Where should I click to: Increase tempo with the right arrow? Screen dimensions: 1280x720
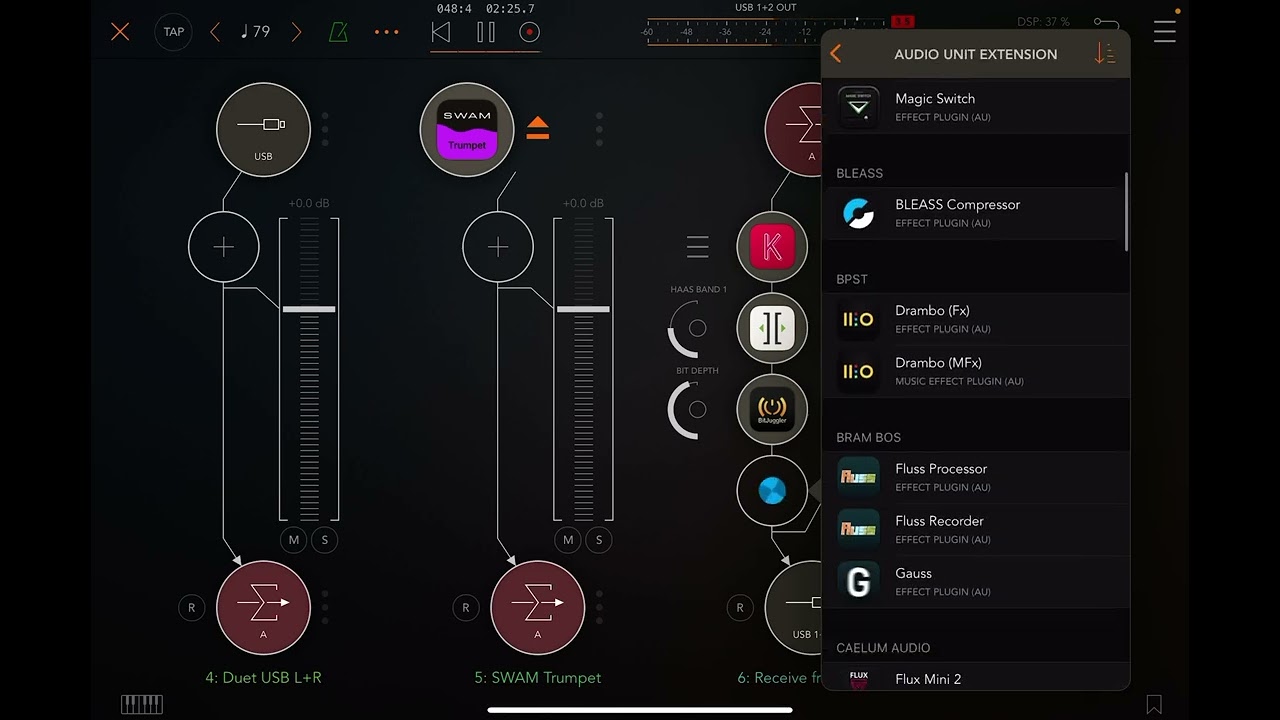[x=296, y=32]
